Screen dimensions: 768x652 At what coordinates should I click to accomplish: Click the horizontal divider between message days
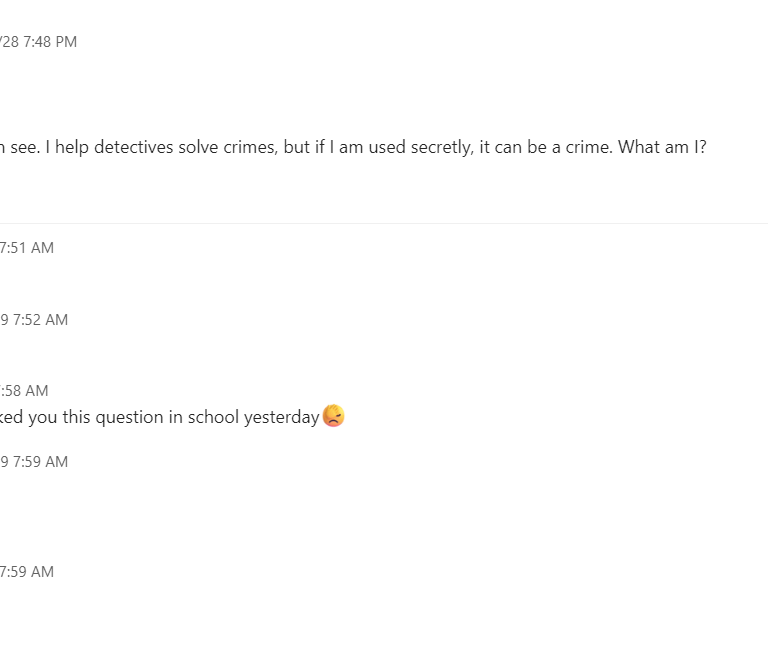pos(384,223)
